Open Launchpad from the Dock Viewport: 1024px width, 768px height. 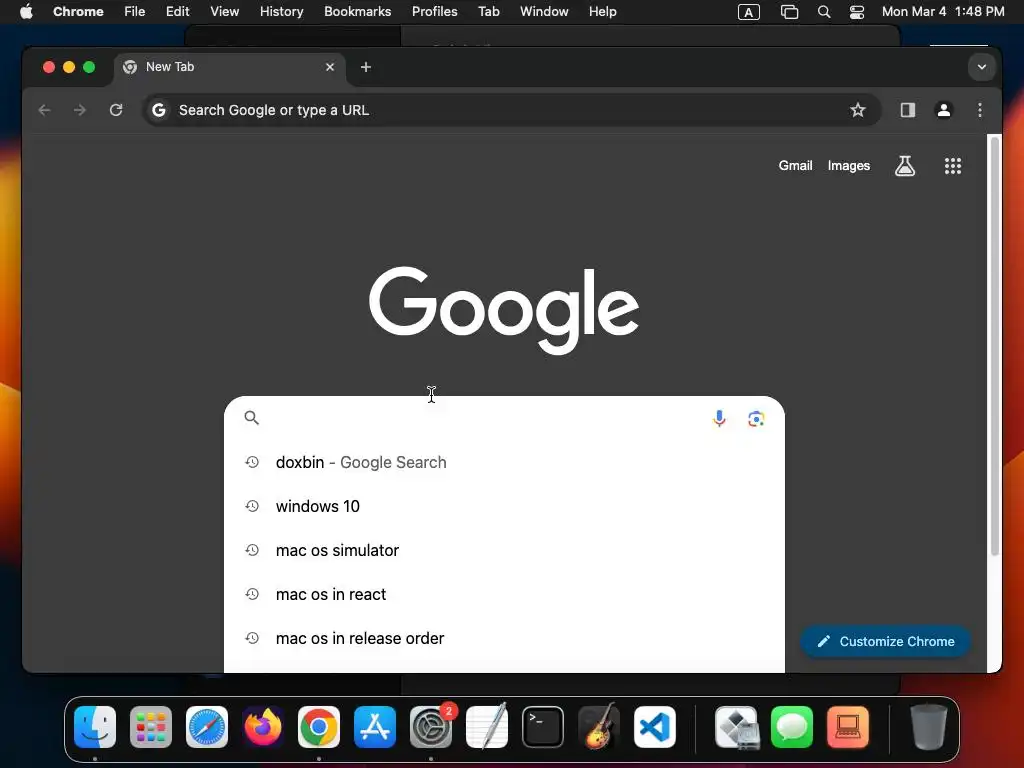pos(151,727)
